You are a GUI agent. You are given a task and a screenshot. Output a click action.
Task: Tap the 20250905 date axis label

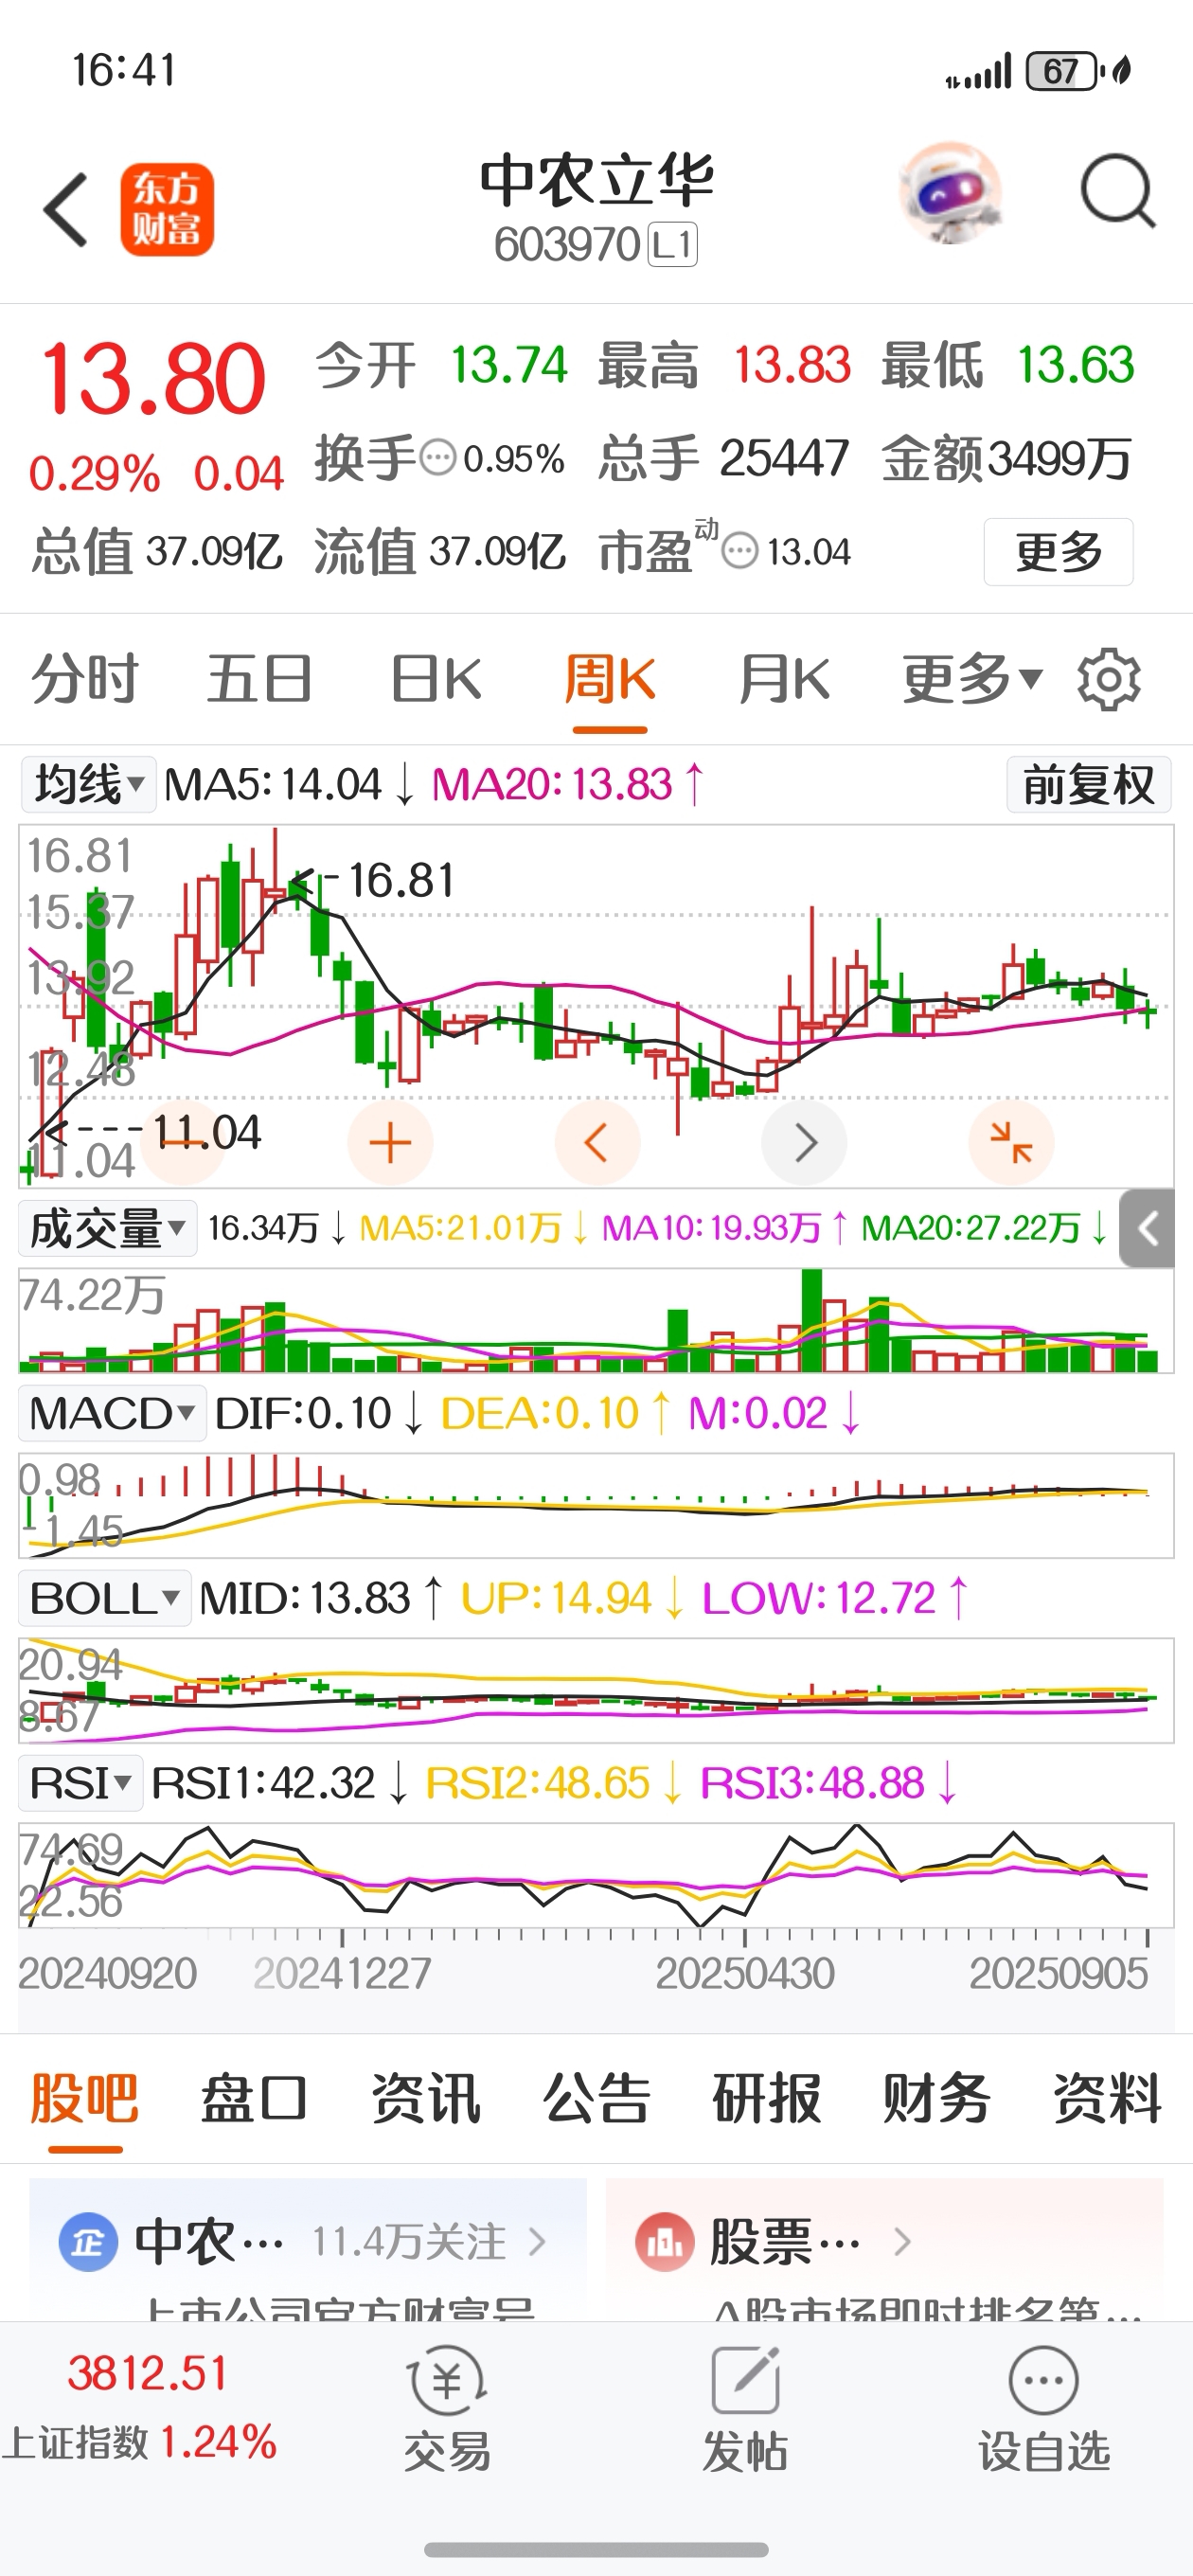tap(1058, 1973)
